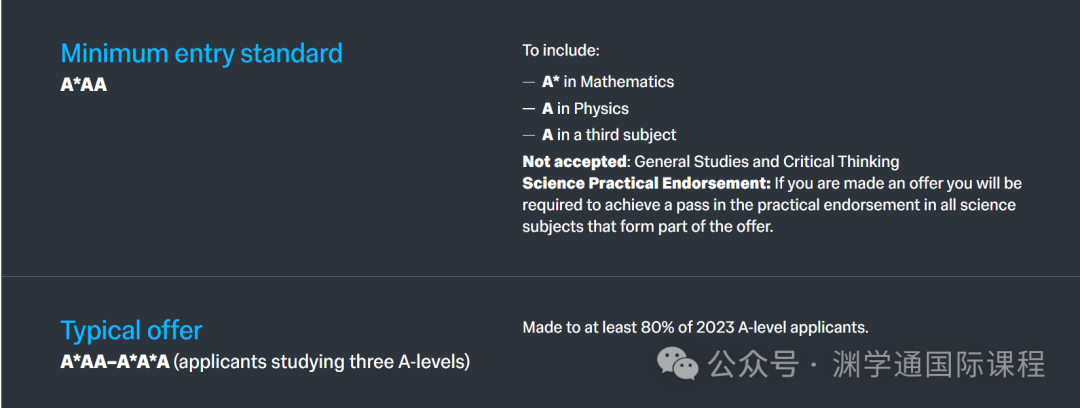Select the 'A in Physics' requirement line

pyautogui.click(x=585, y=109)
